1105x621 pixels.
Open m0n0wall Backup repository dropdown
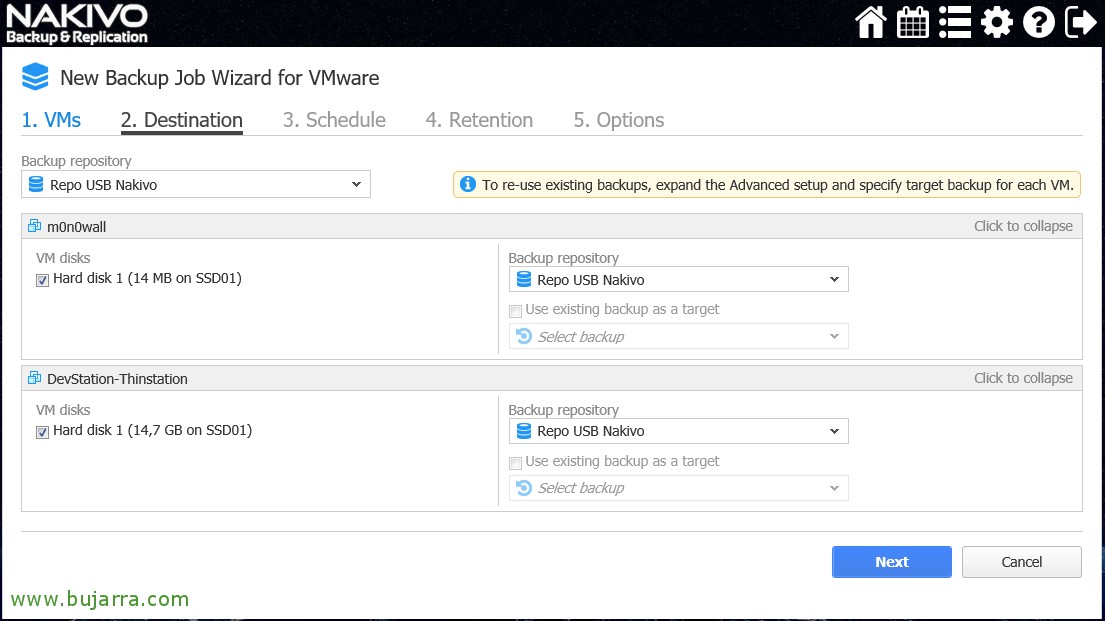tap(679, 280)
